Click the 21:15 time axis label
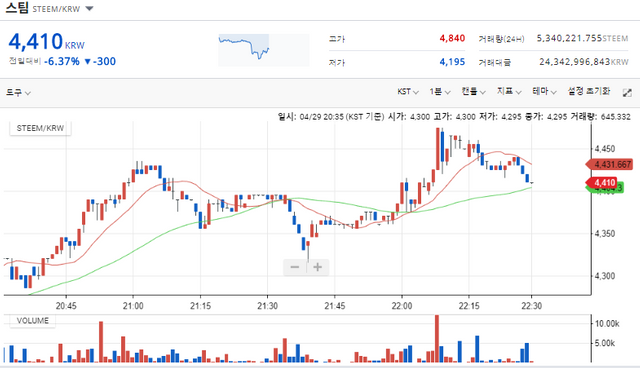The image size is (640, 368). click(x=200, y=306)
